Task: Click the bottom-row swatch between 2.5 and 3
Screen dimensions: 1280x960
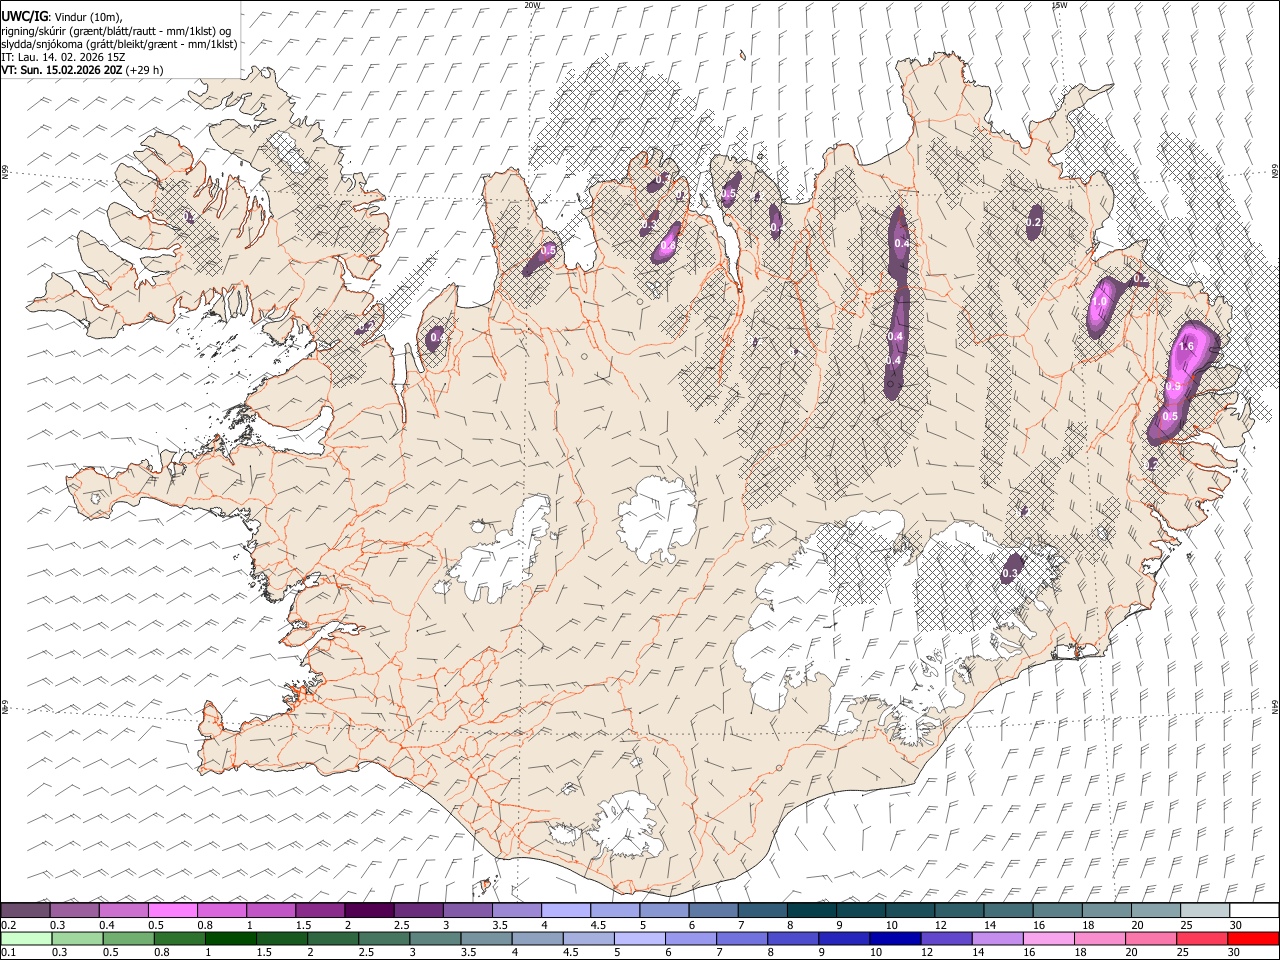Action: (385, 938)
